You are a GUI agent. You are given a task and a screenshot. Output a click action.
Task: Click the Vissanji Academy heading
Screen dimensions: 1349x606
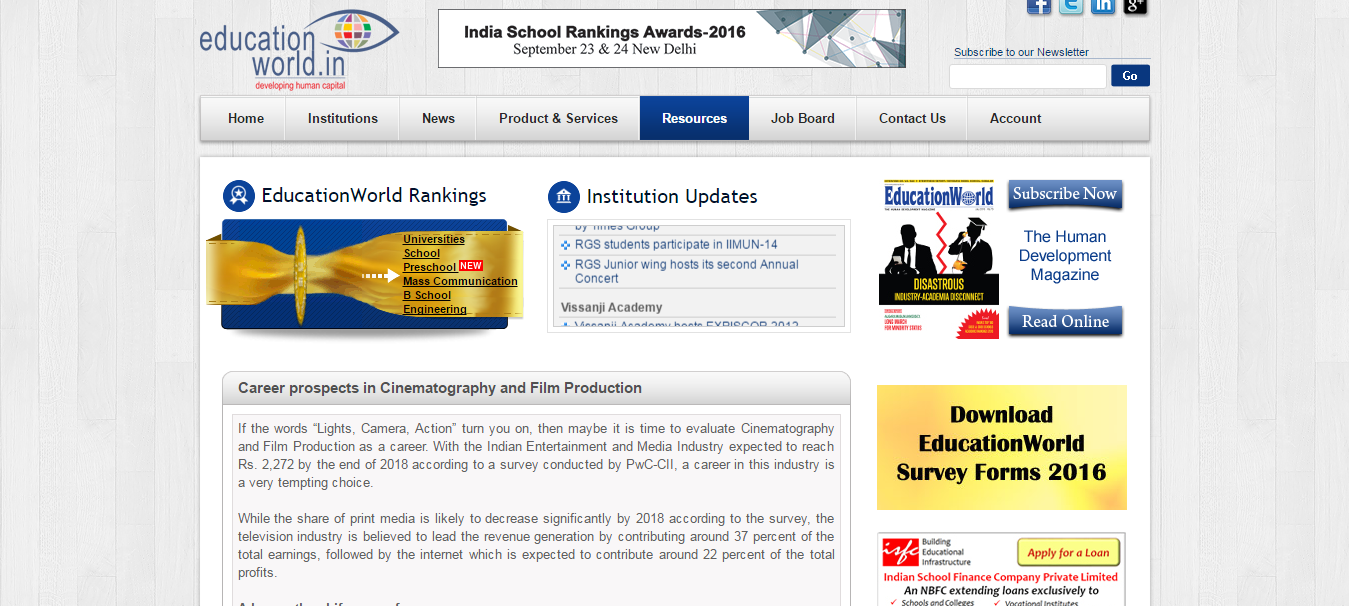tap(612, 307)
